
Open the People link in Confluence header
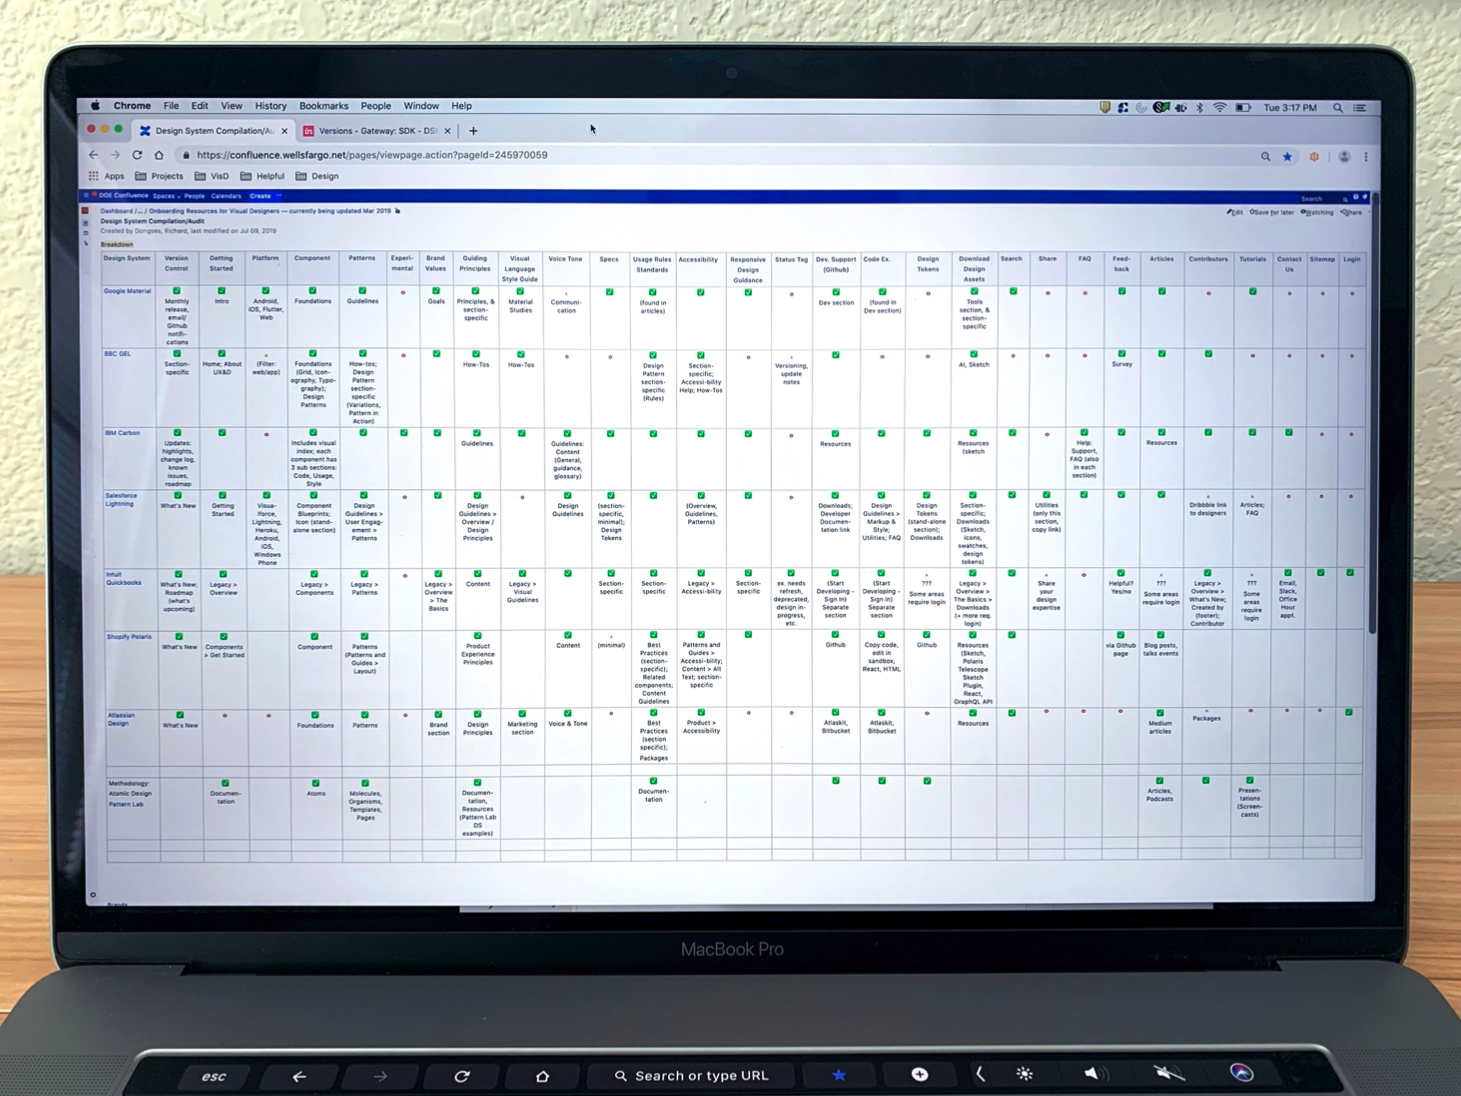point(195,196)
